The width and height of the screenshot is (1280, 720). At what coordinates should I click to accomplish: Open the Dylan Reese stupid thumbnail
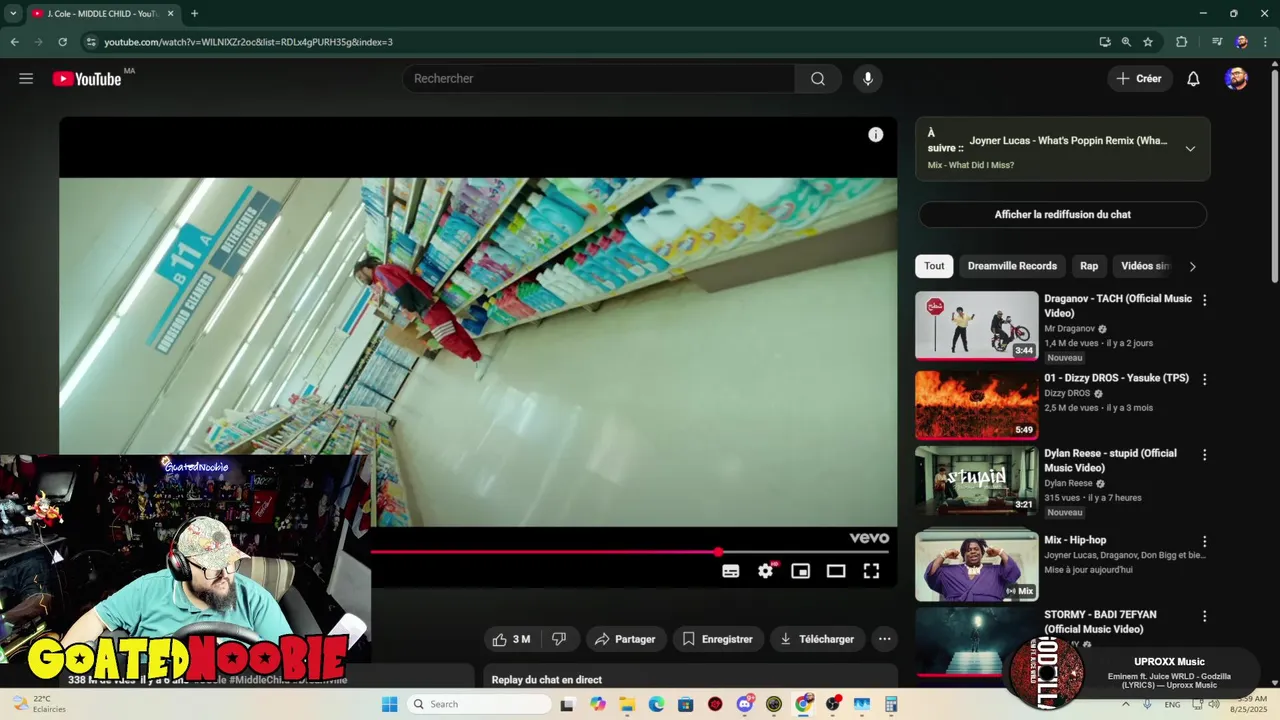[977, 480]
